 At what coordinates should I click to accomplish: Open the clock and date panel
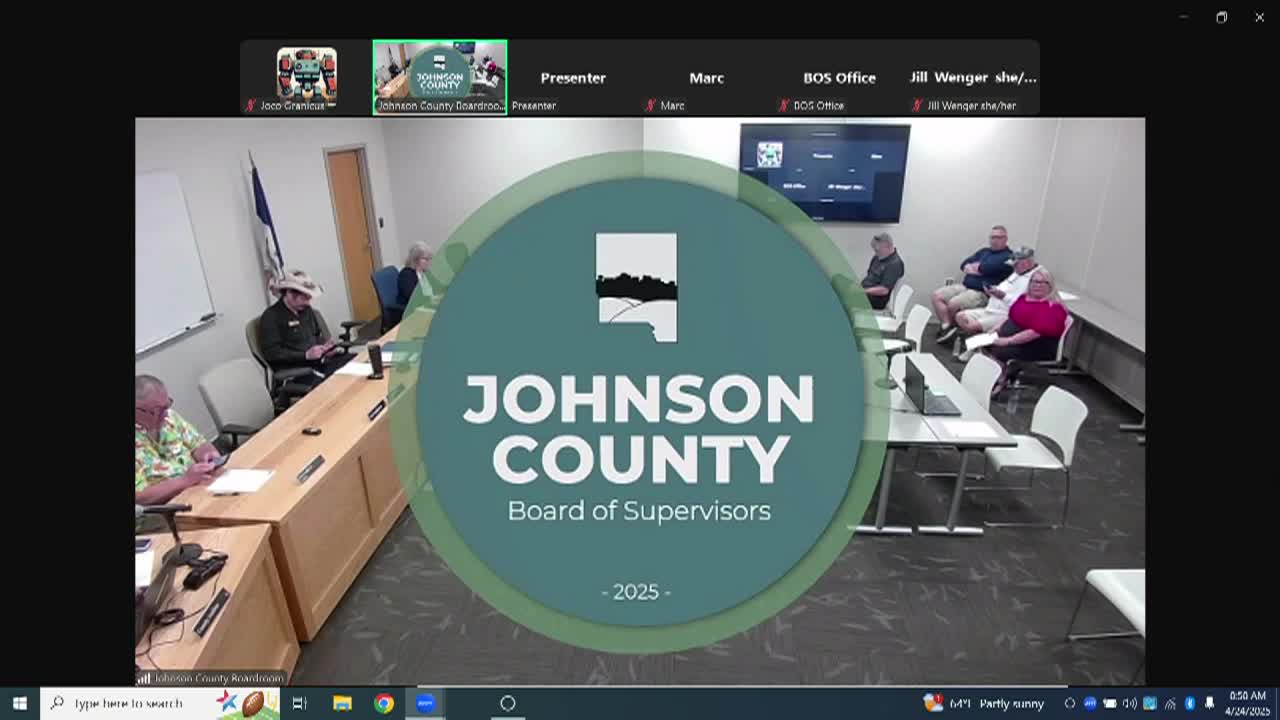(x=1247, y=703)
